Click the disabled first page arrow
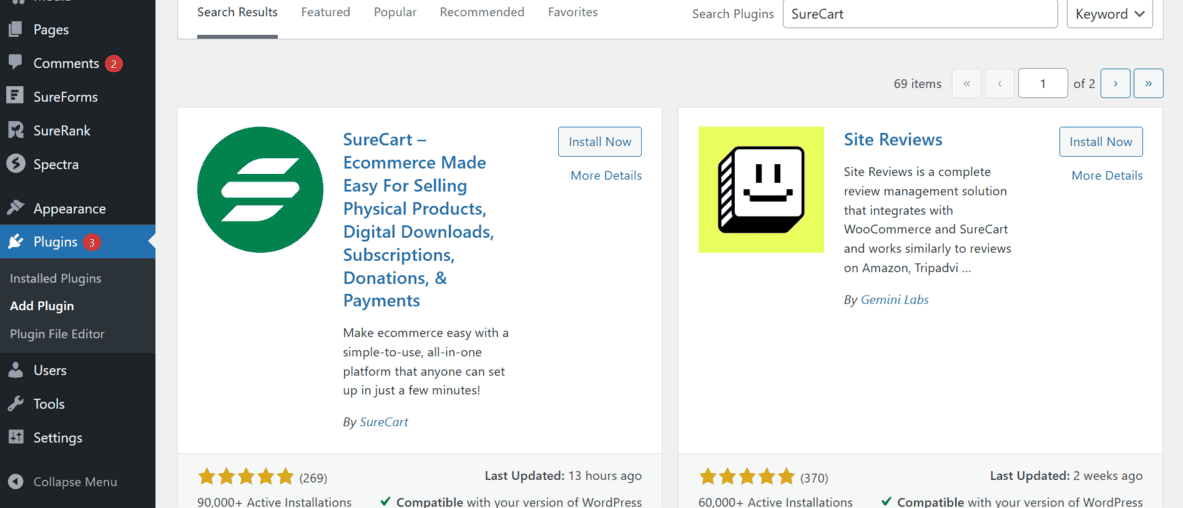This screenshot has height=508, width=1183. point(966,83)
